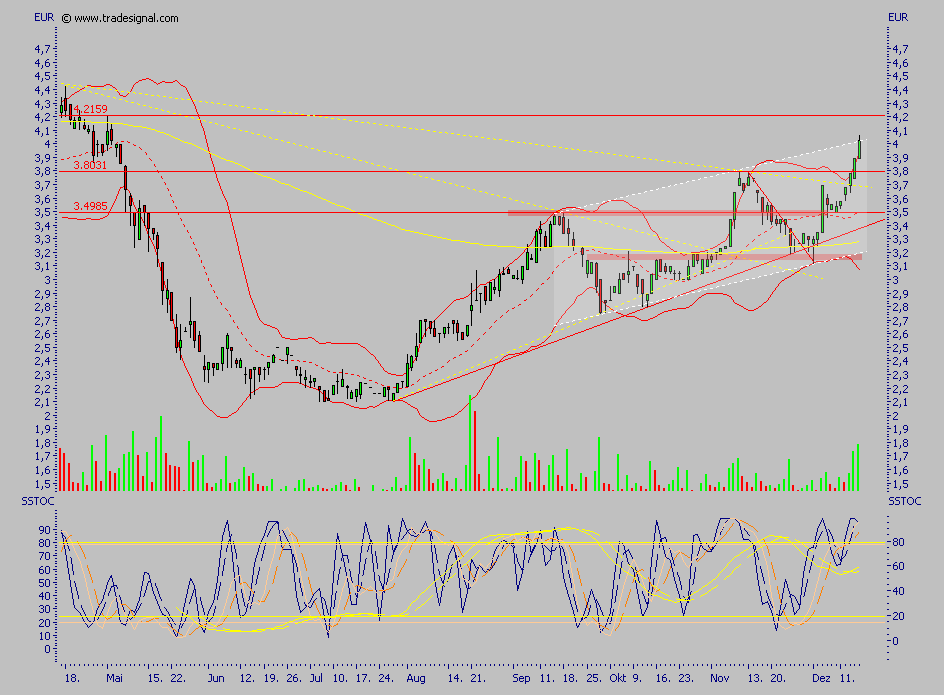Click the Nov month marker on time axis

(720, 677)
